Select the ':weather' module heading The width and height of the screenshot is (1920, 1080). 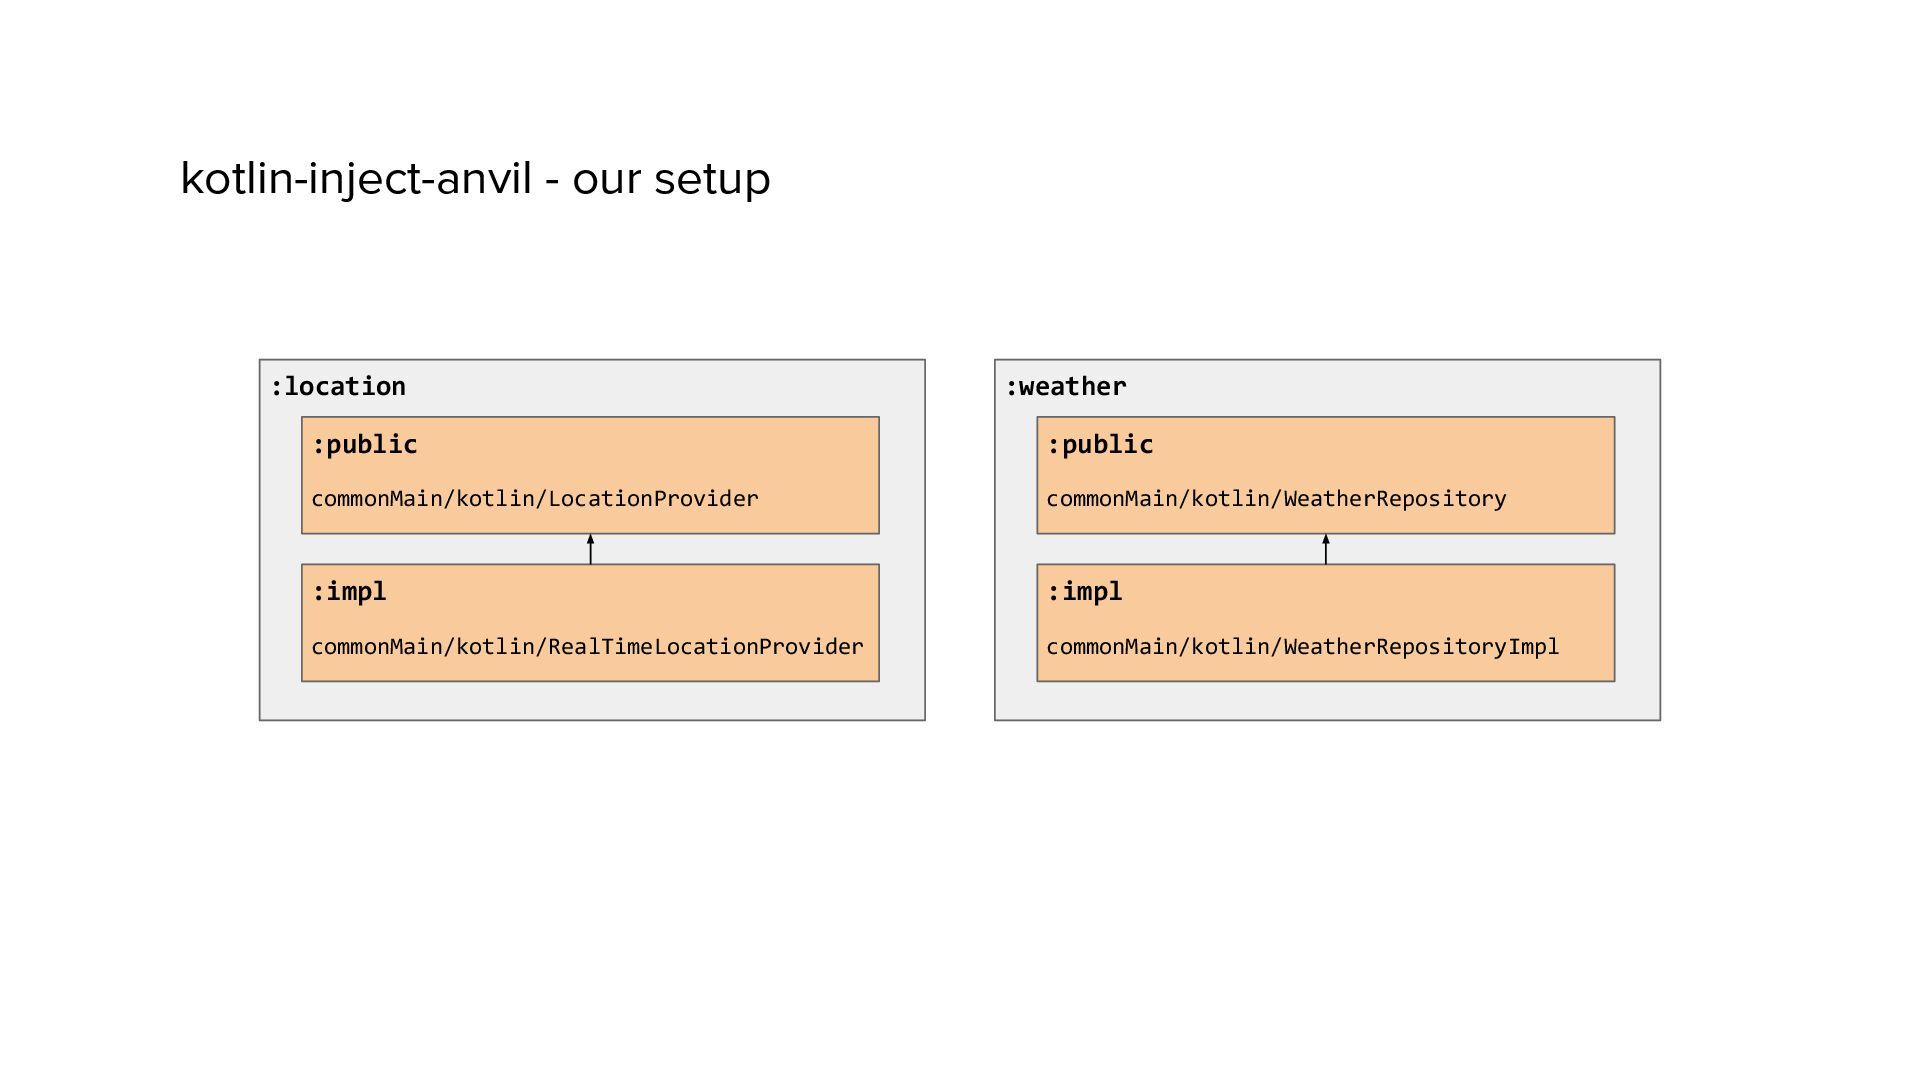point(1066,387)
